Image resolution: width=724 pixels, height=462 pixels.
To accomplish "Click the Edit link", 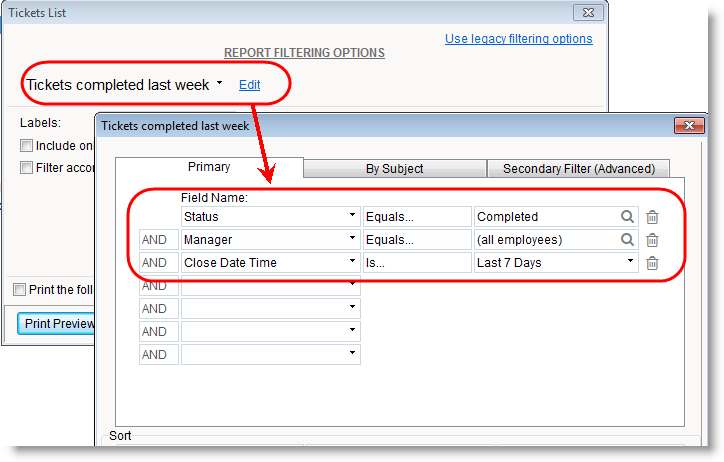I will pyautogui.click(x=249, y=85).
